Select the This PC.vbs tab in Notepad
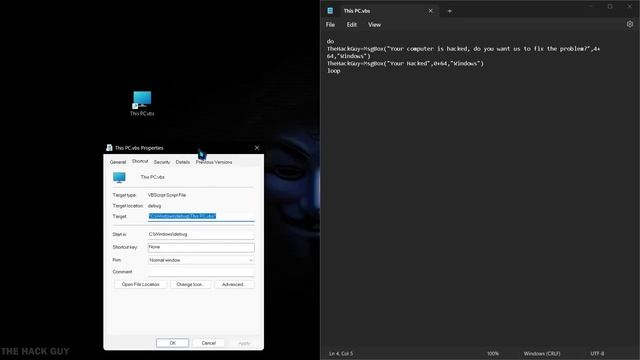The height and width of the screenshot is (360, 640). coord(380,11)
